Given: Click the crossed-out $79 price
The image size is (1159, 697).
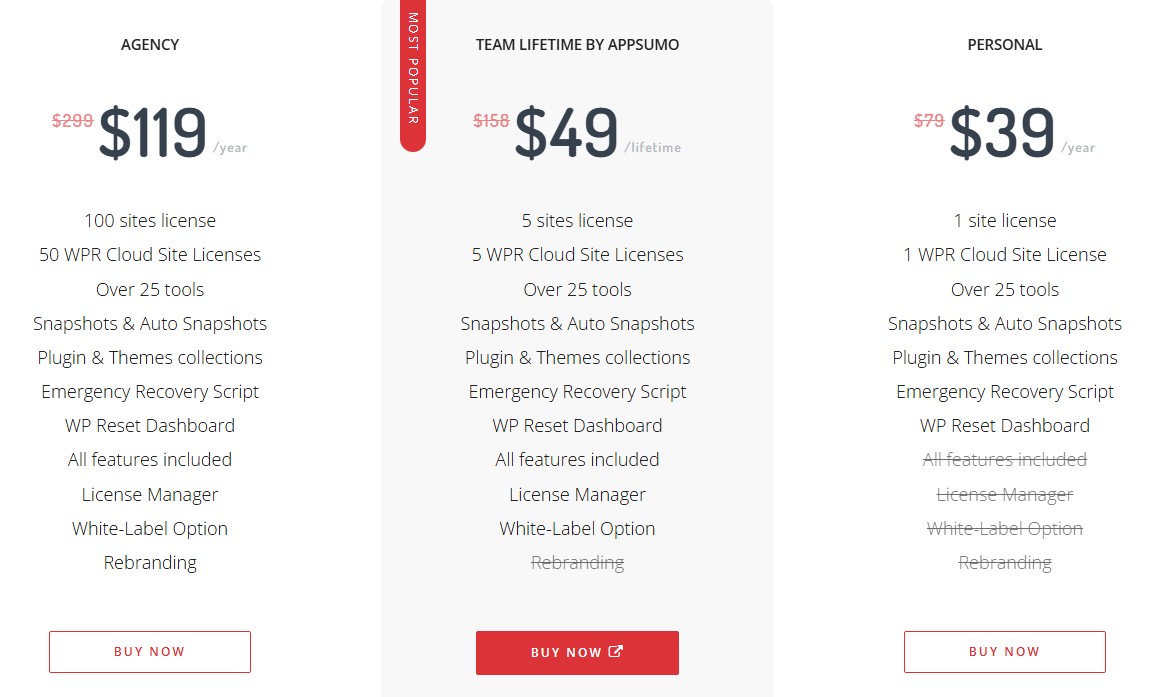Looking at the screenshot, I should point(929,121).
